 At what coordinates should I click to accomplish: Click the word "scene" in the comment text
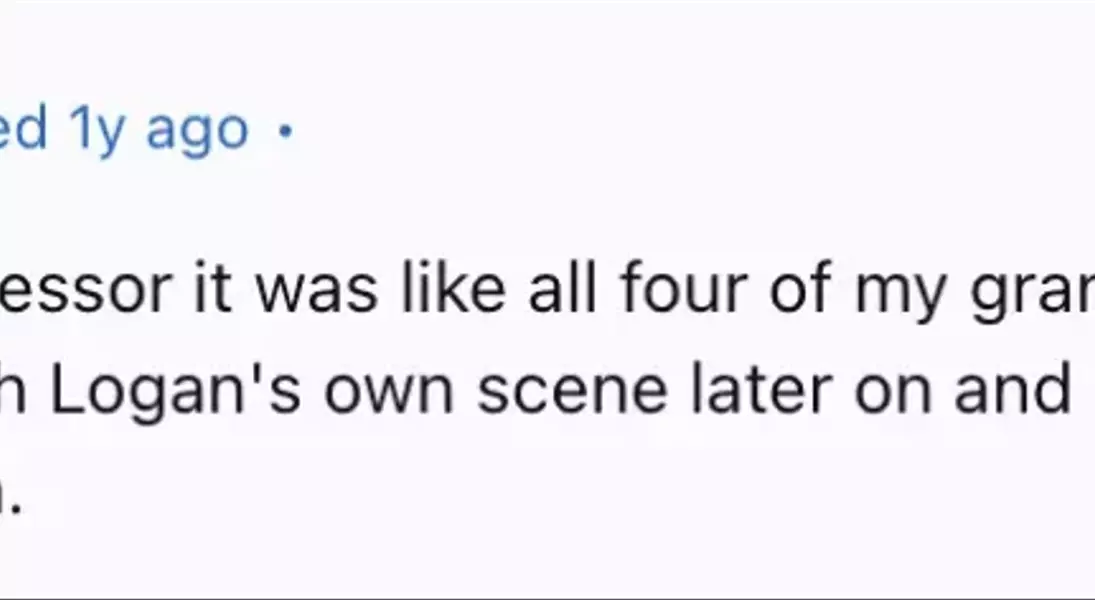pos(573,393)
